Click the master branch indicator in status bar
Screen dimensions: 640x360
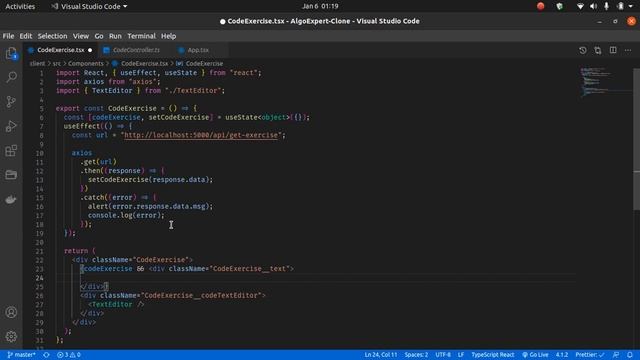coord(22,355)
